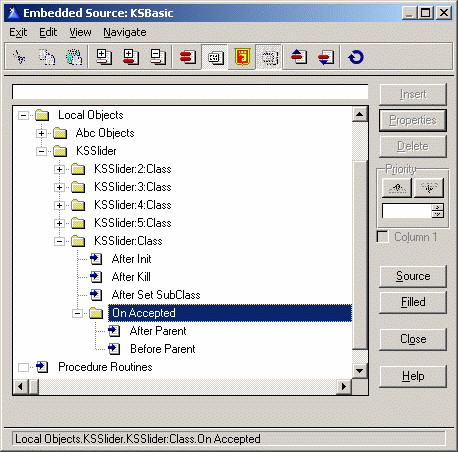Toggle the Procedure Routines tree box
The width and height of the screenshot is (458, 452).
click(x=23, y=367)
